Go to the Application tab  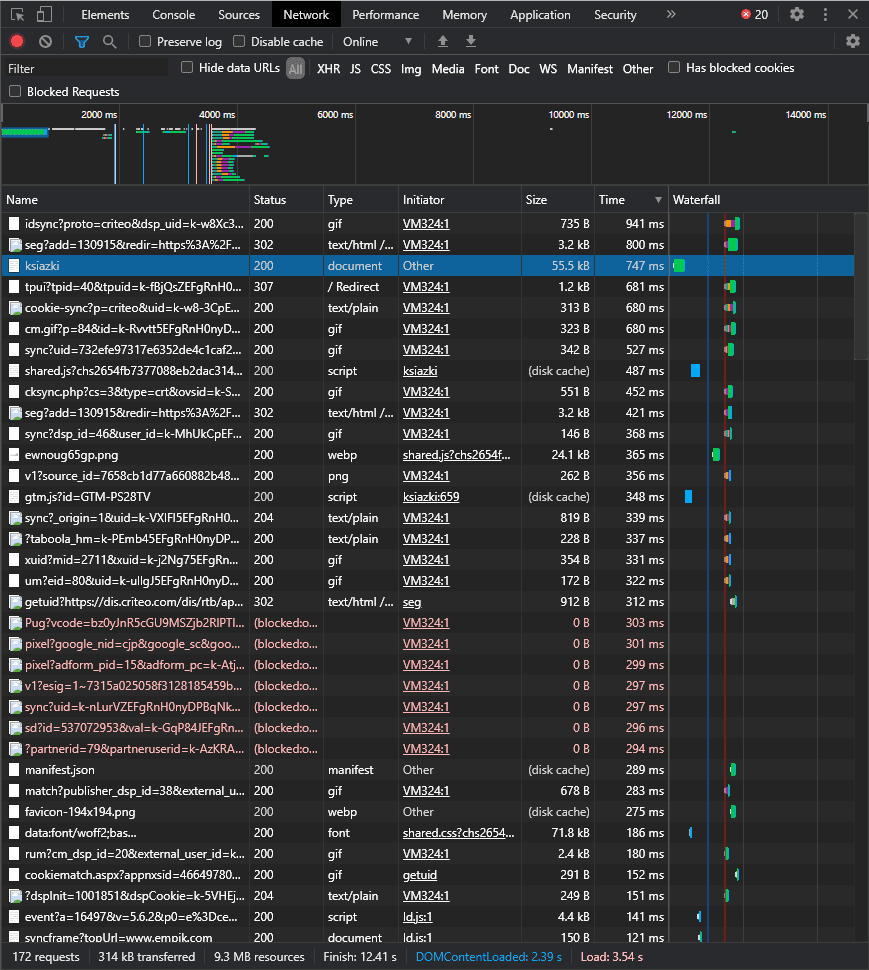click(540, 14)
